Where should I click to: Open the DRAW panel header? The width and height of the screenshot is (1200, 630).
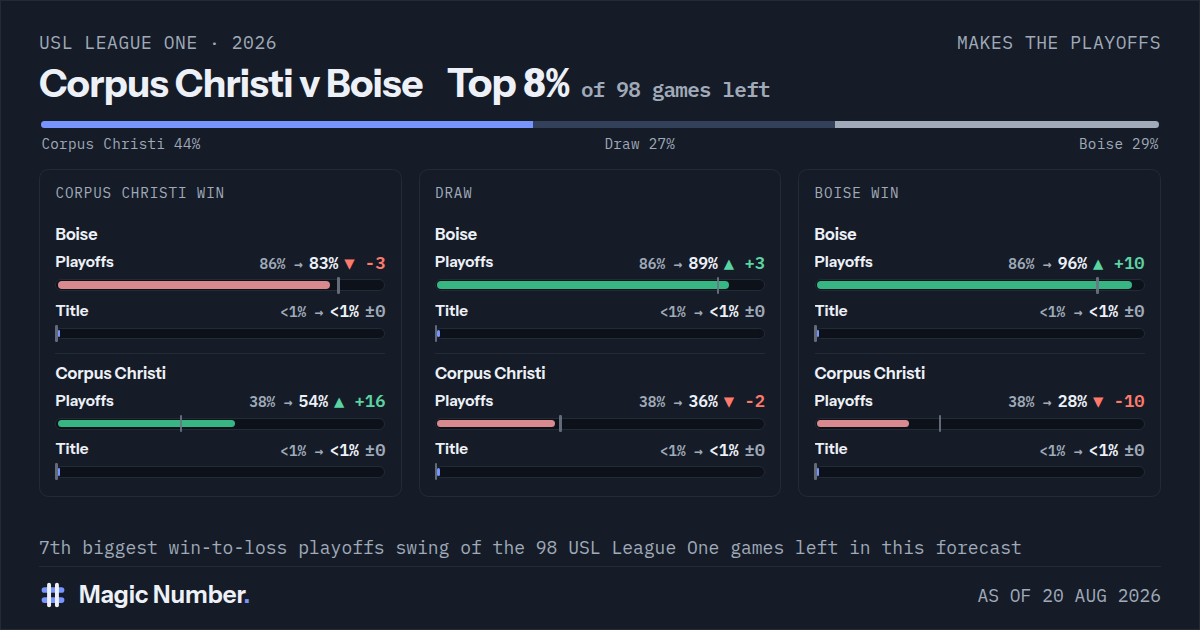pos(454,193)
